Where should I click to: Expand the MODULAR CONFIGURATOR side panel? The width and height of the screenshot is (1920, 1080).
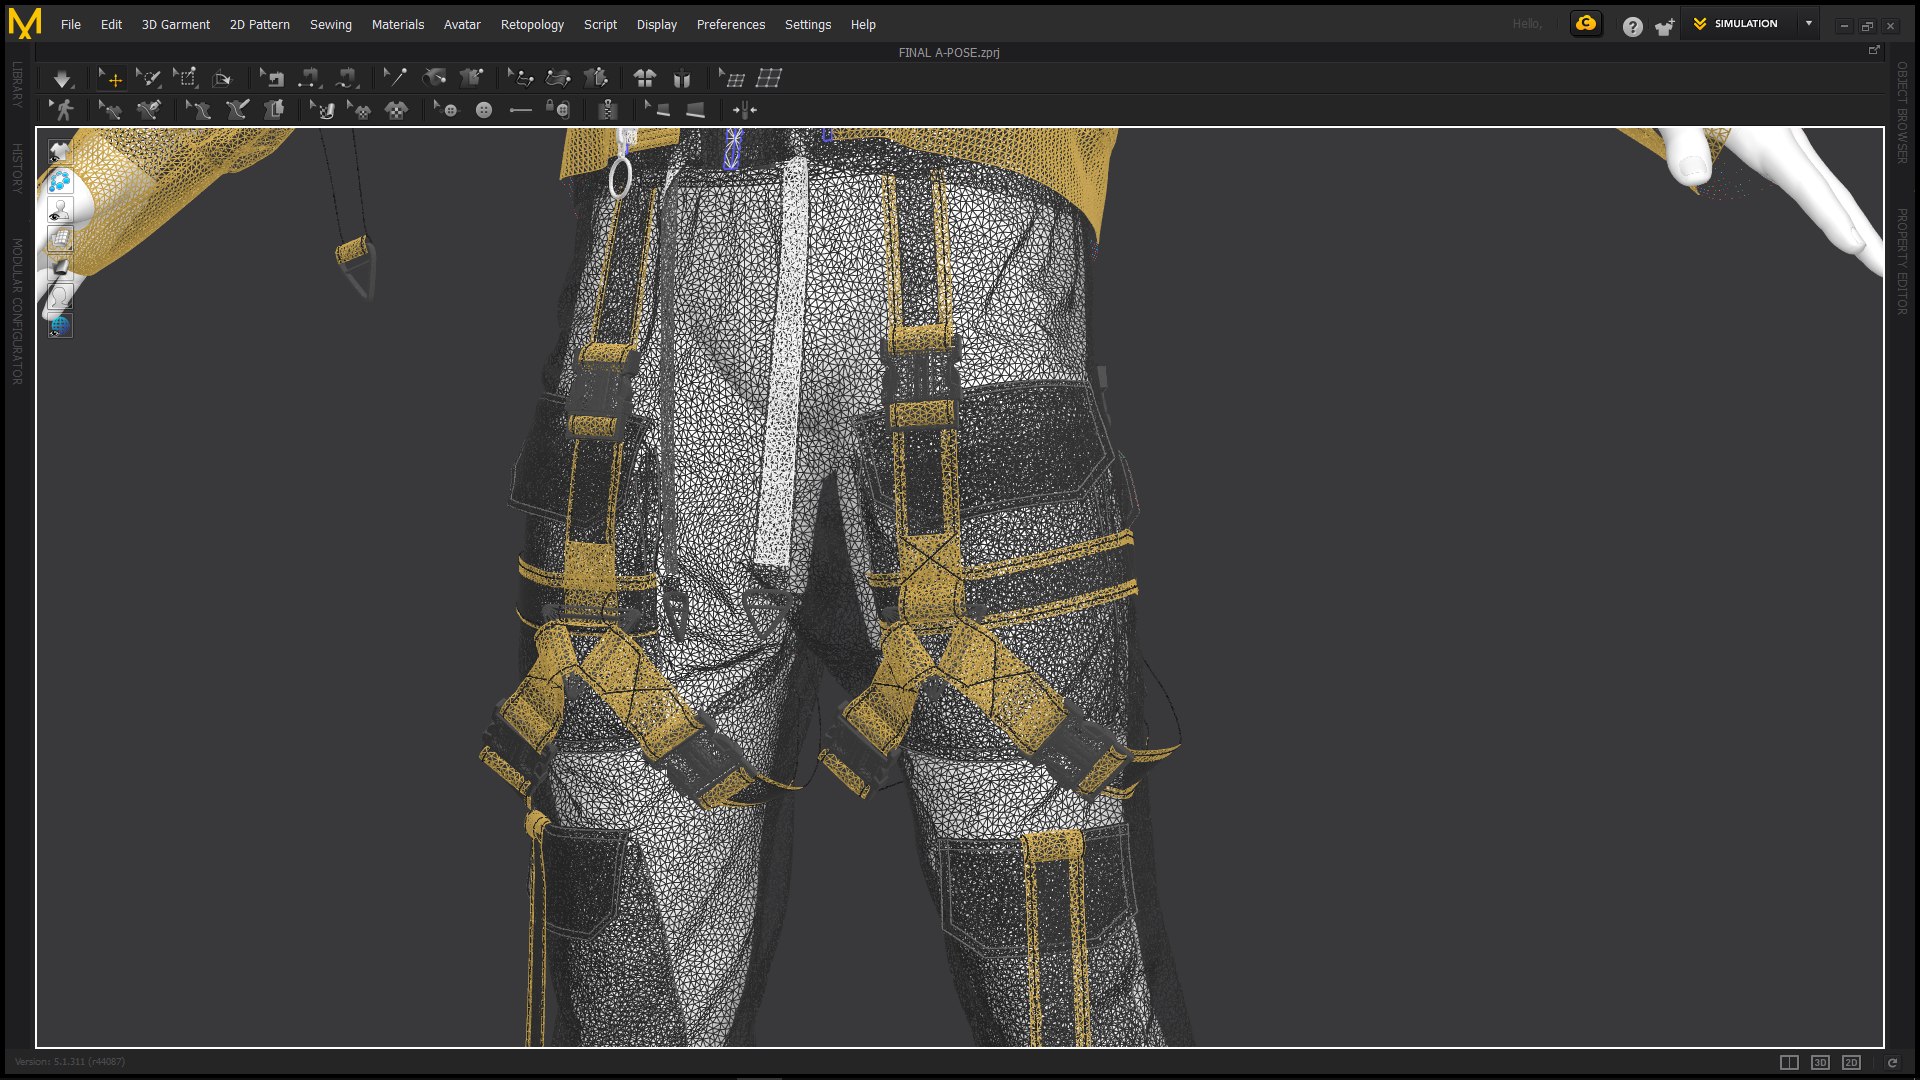point(17,311)
